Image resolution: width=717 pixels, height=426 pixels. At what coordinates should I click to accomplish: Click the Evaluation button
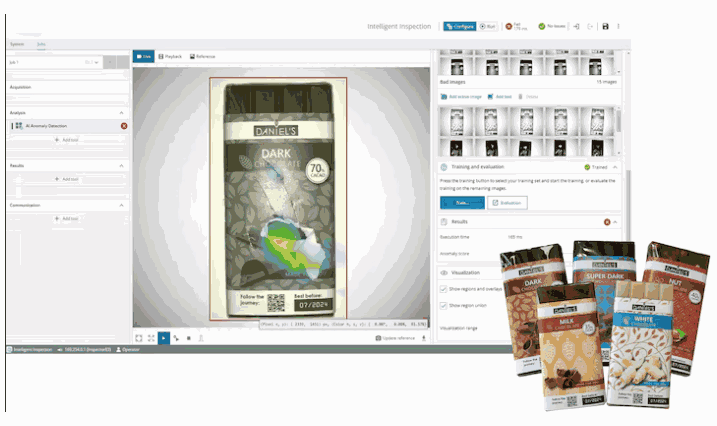[508, 202]
